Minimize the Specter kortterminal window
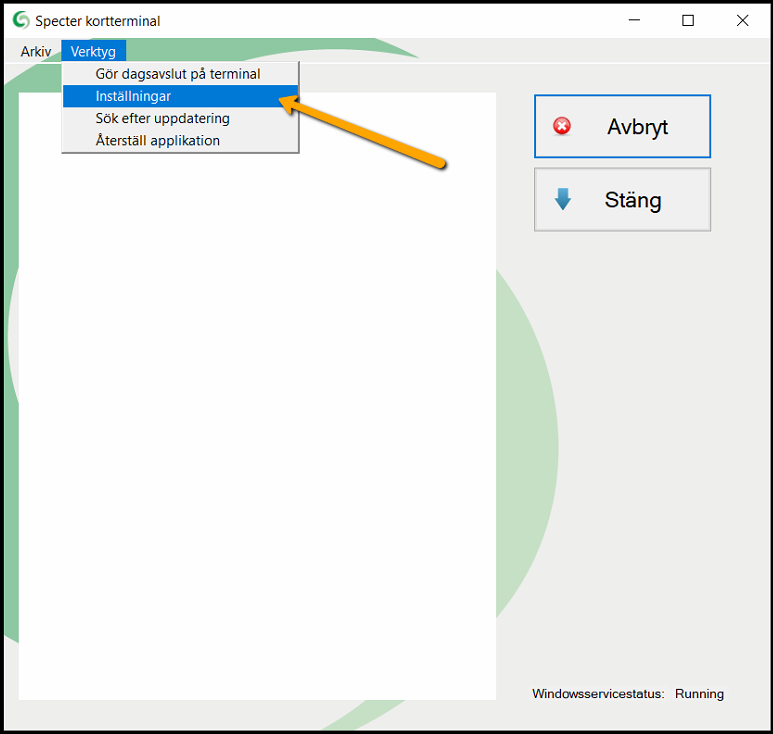Viewport: 773px width, 734px height. 634,21
